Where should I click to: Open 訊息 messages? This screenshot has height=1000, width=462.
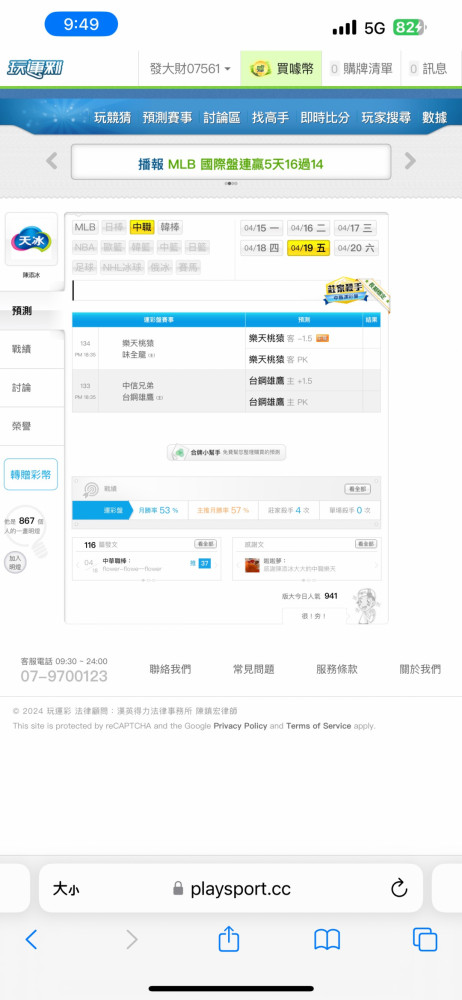click(429, 69)
